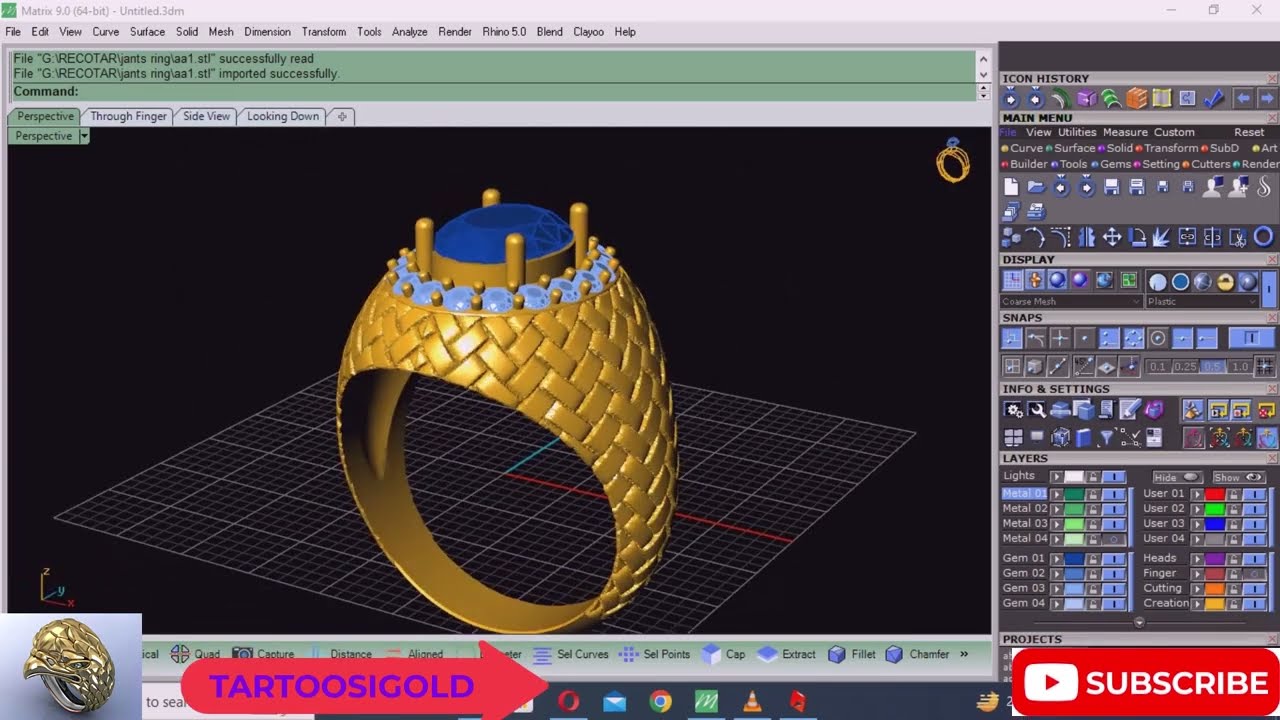Select the Mirror tool icon

click(1087, 237)
